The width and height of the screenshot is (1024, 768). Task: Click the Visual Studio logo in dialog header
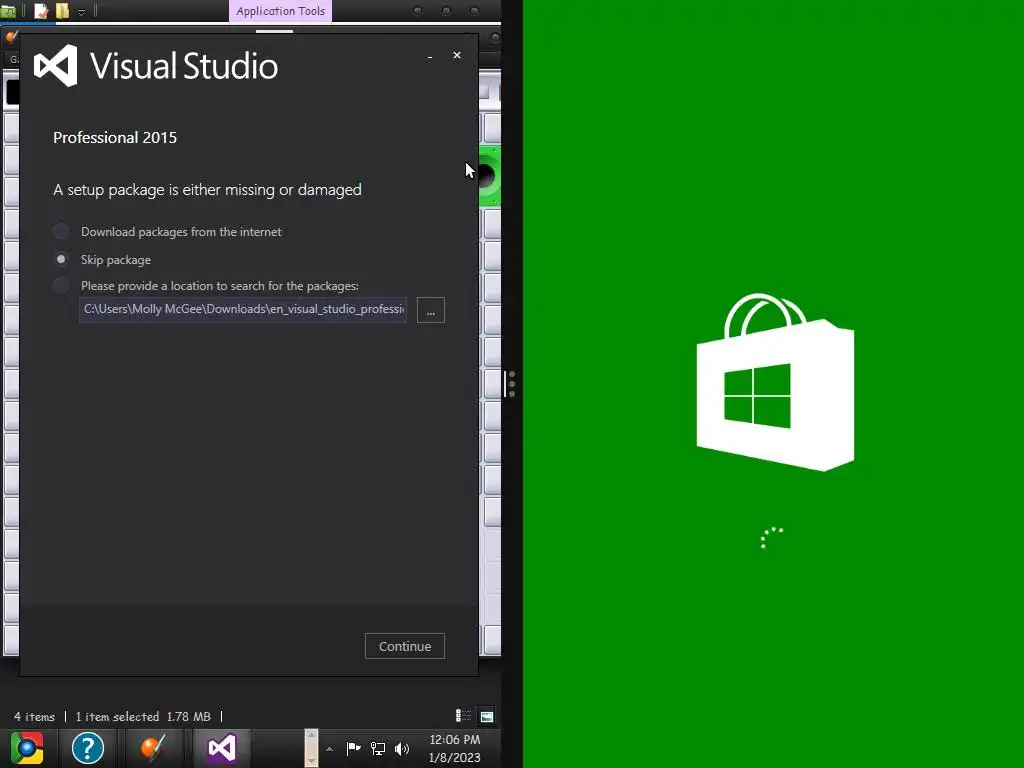coord(56,65)
